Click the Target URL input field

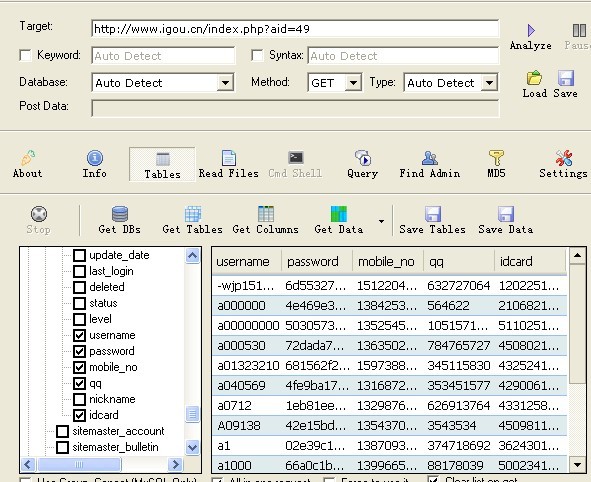tap(295, 29)
